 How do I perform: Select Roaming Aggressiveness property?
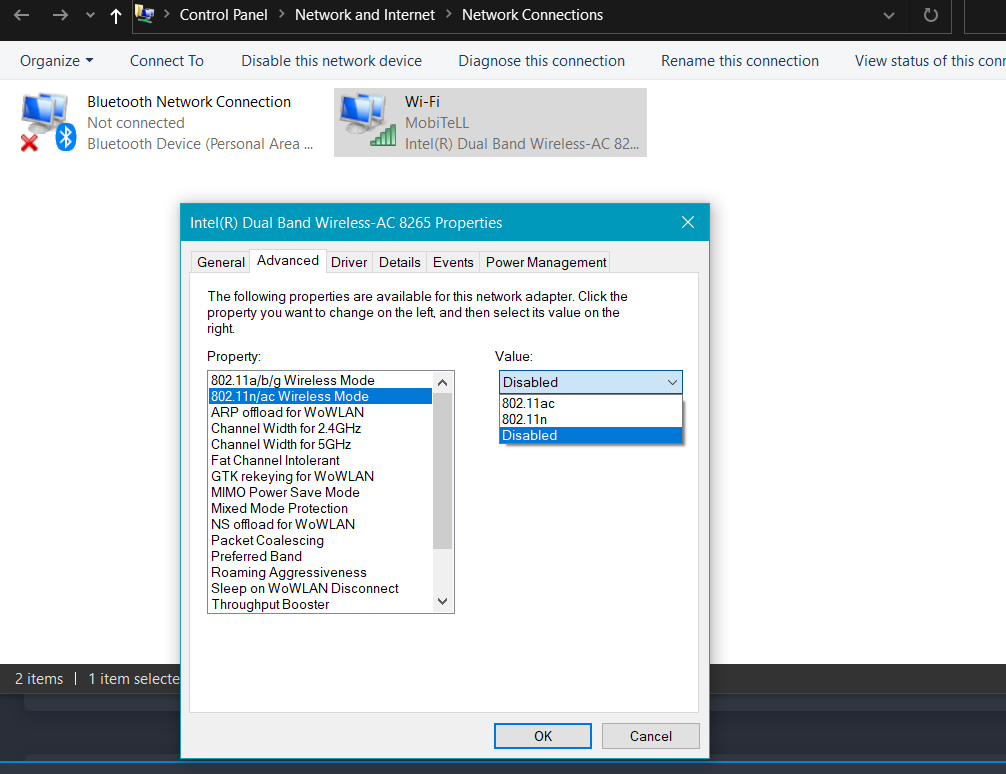point(320,572)
